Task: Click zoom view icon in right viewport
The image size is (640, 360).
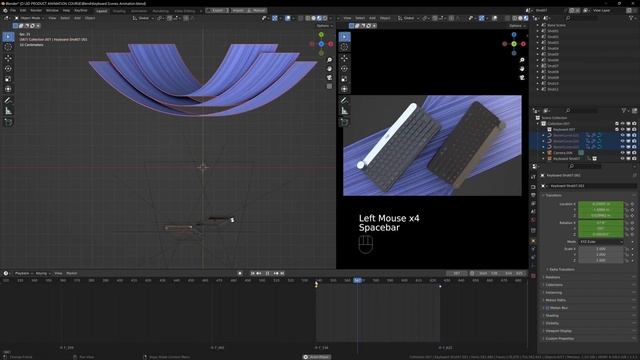Action: (x=522, y=60)
